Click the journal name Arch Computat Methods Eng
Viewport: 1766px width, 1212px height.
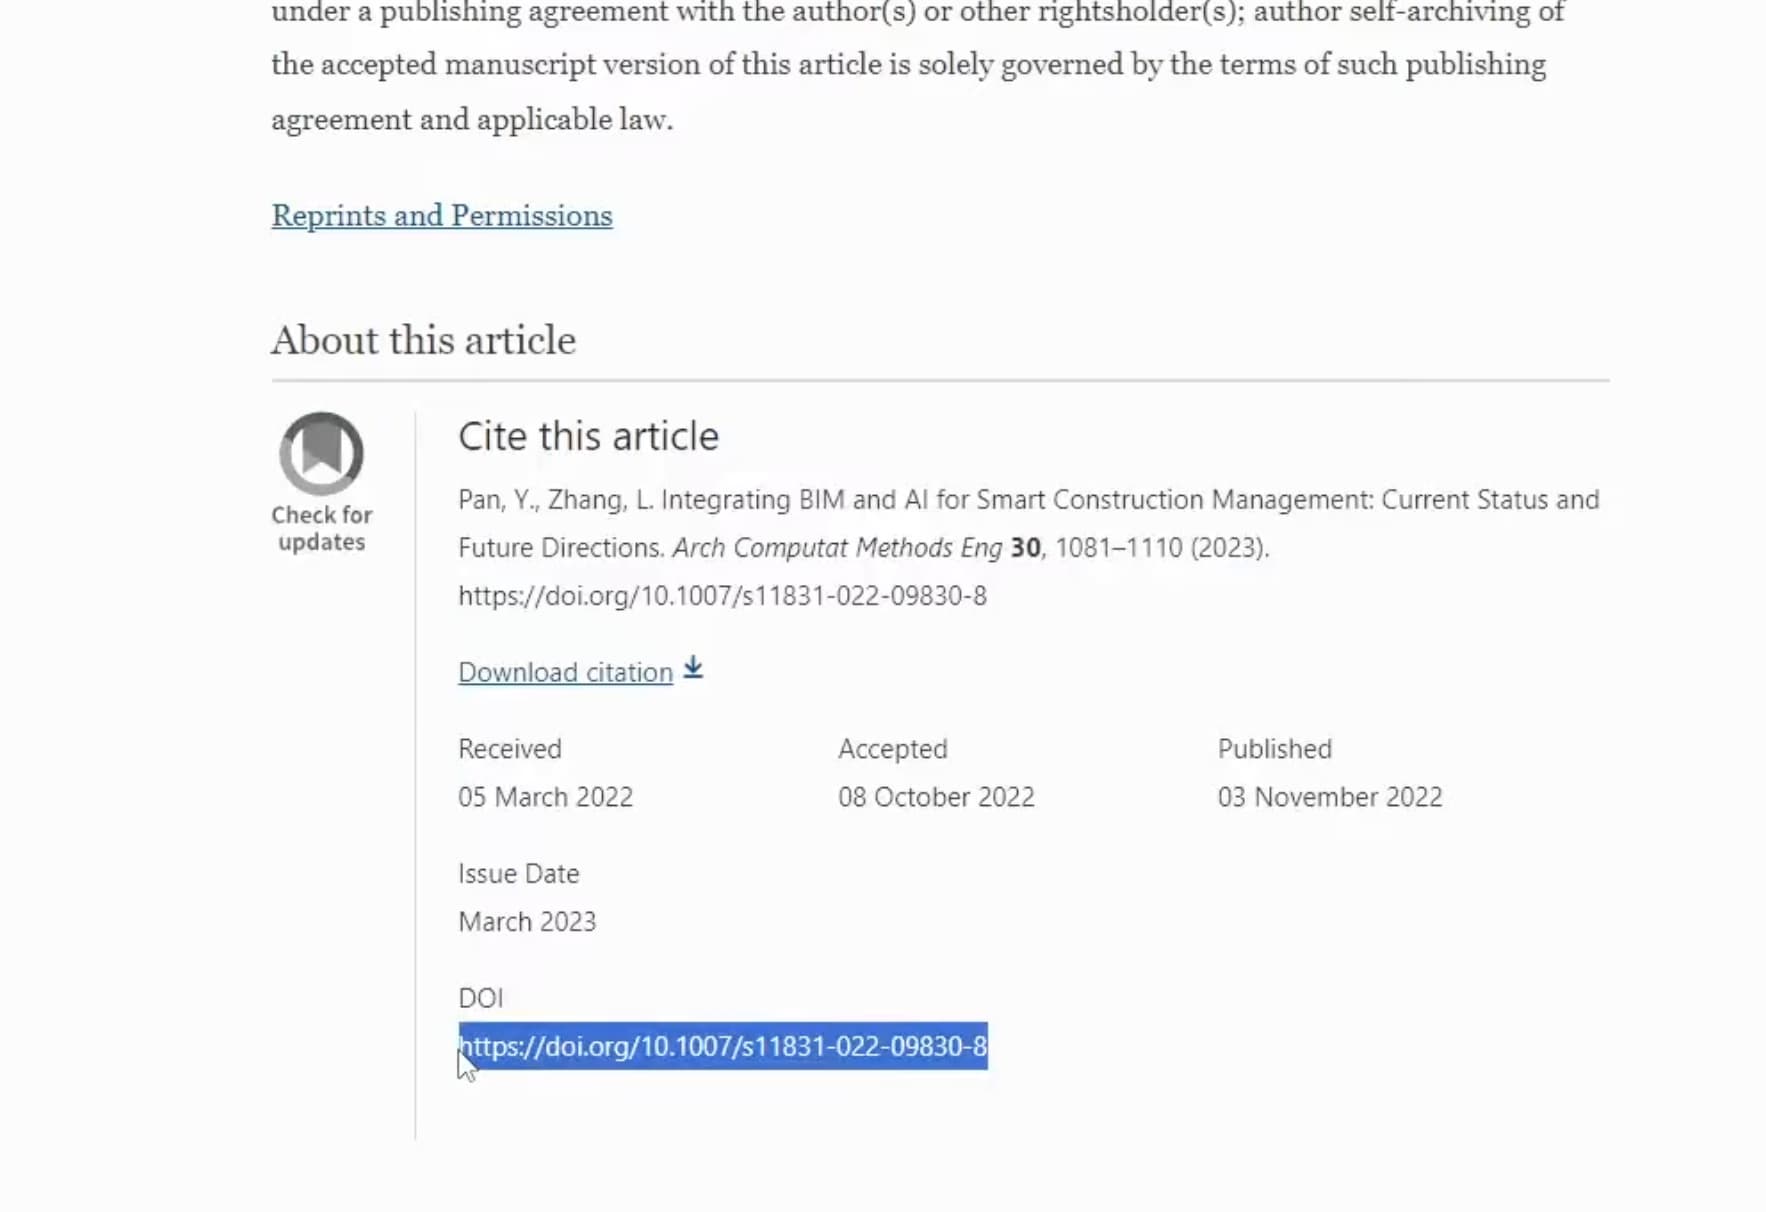tap(837, 548)
